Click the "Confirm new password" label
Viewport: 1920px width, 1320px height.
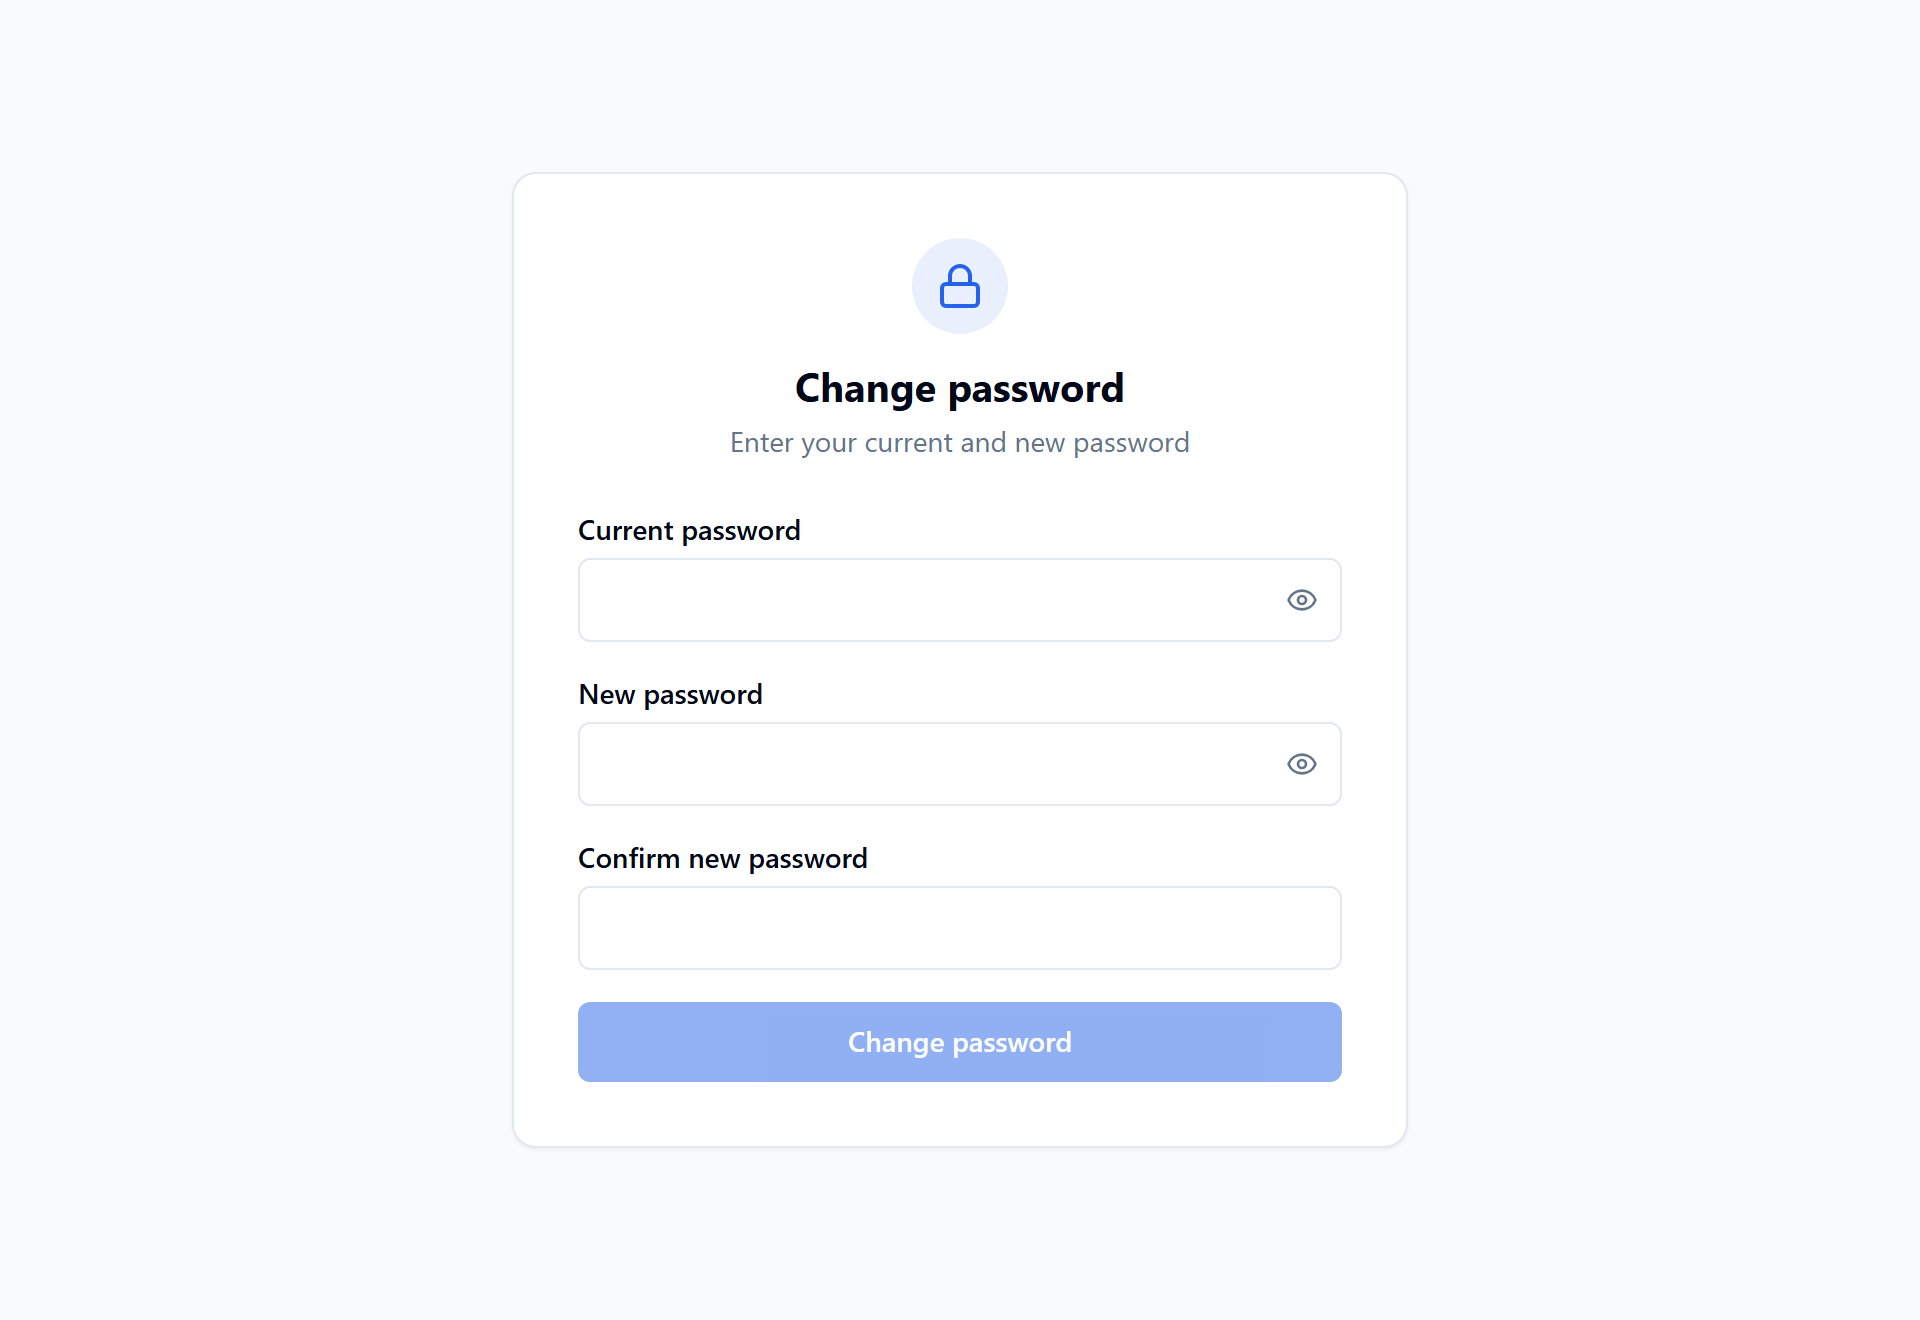pos(722,859)
